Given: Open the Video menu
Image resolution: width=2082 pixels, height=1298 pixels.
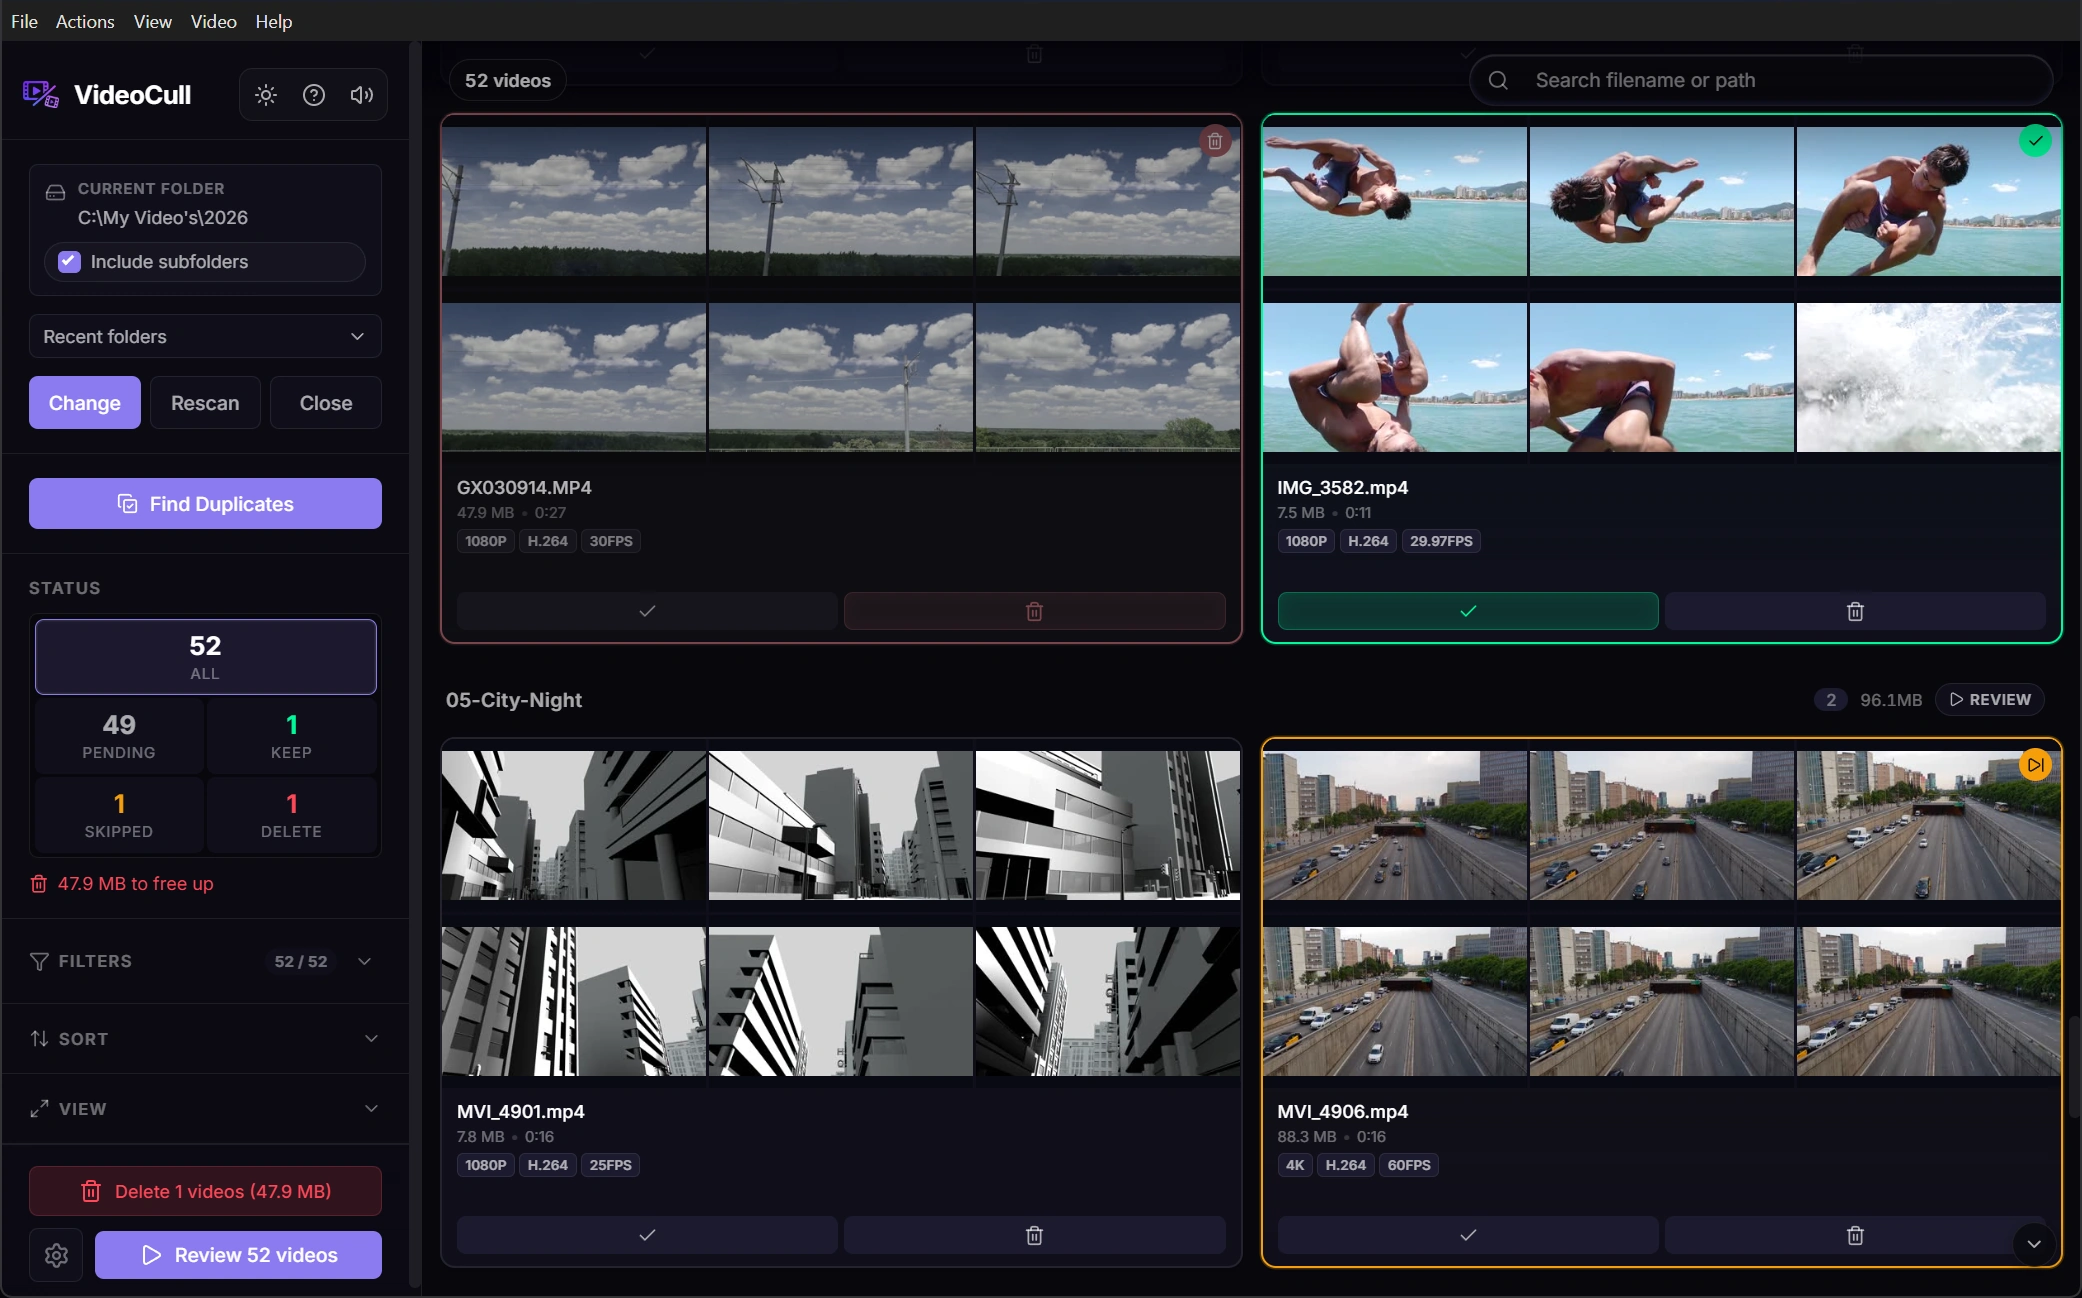Looking at the screenshot, I should pyautogui.click(x=214, y=21).
